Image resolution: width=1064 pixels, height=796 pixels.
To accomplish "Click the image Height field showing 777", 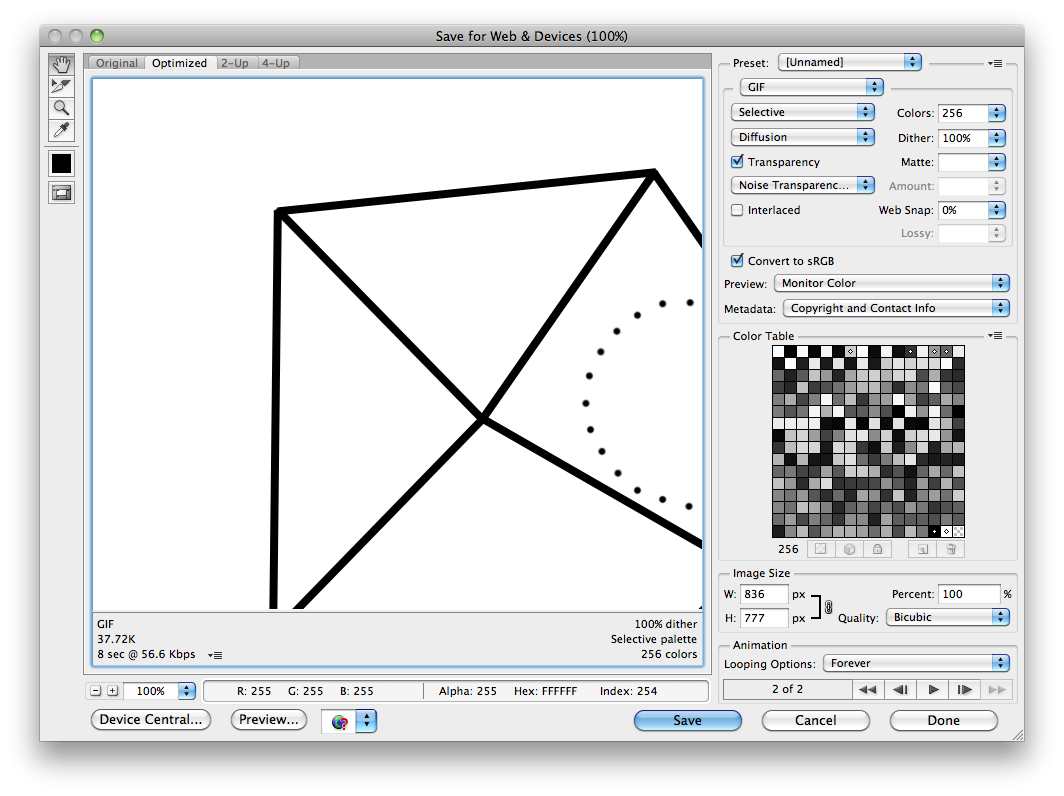I will click(763, 618).
